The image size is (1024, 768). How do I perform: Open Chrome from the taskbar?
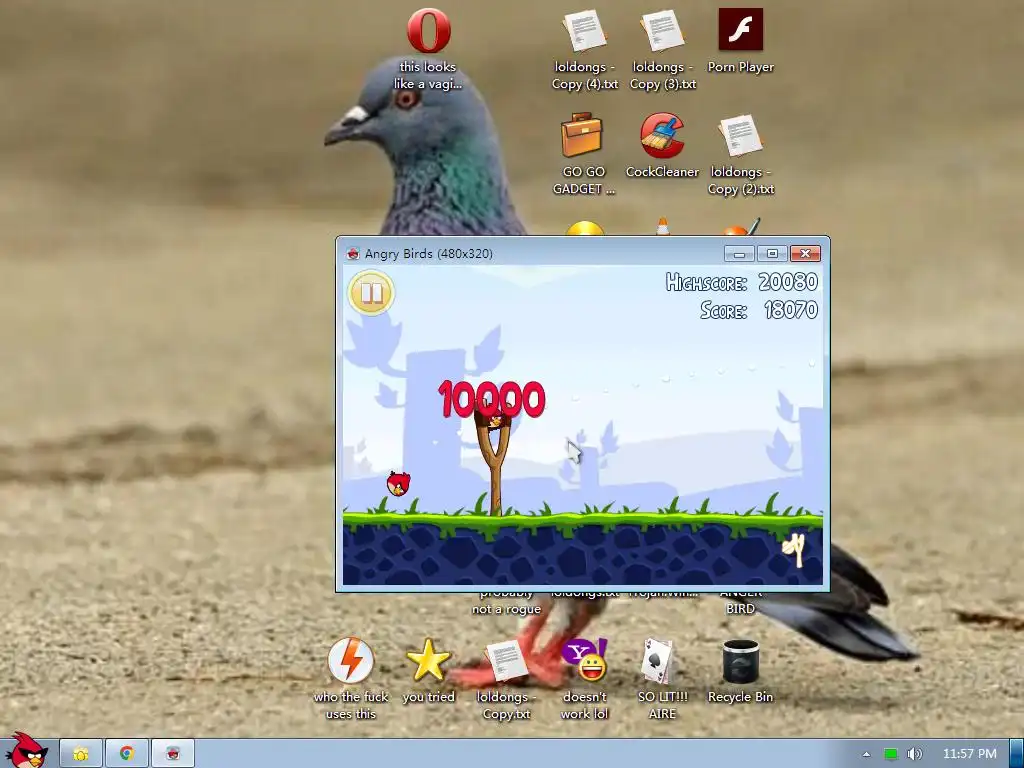(x=127, y=754)
